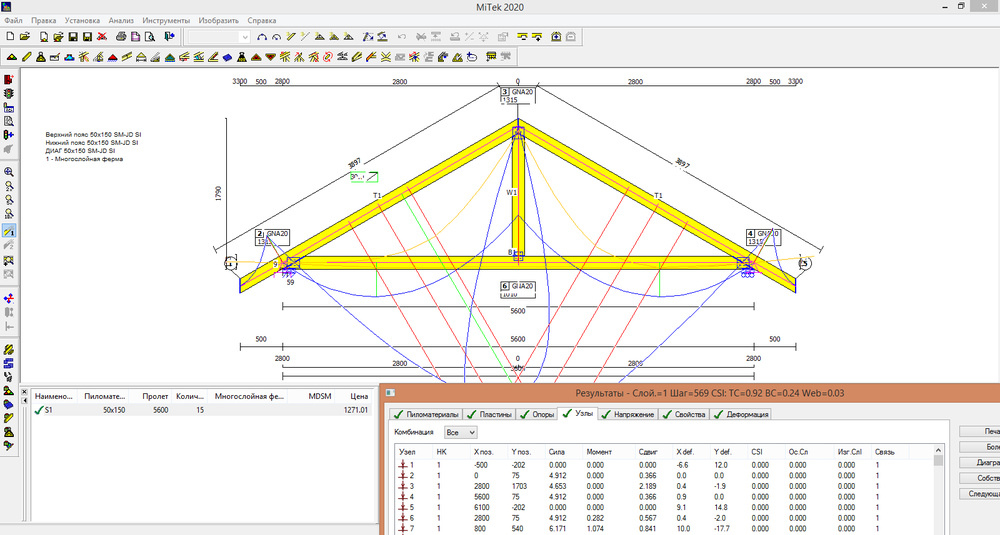1000x535 pixels.
Task: Switch to the Деформация tab
Action: click(x=741, y=414)
